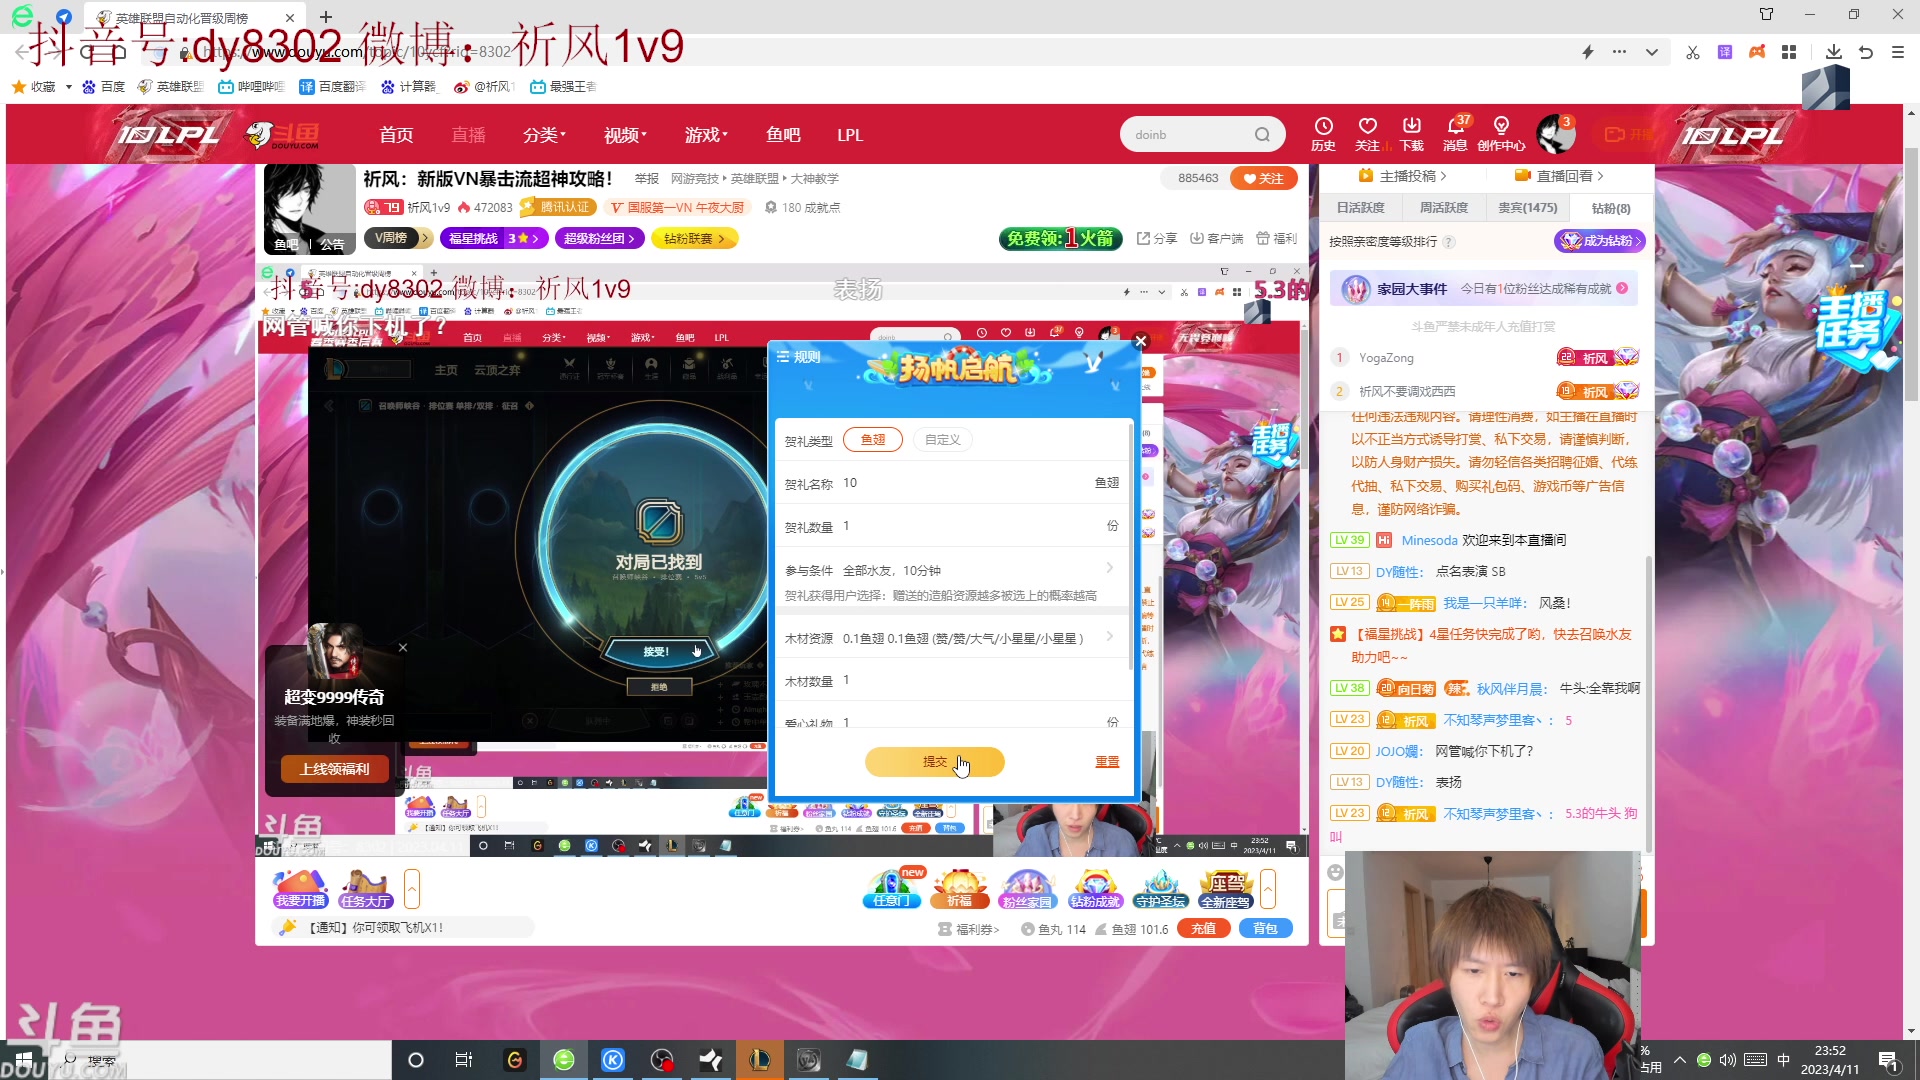The image size is (1920, 1080).
Task: Go to the 鱼吧 navigation item
Action: (783, 134)
